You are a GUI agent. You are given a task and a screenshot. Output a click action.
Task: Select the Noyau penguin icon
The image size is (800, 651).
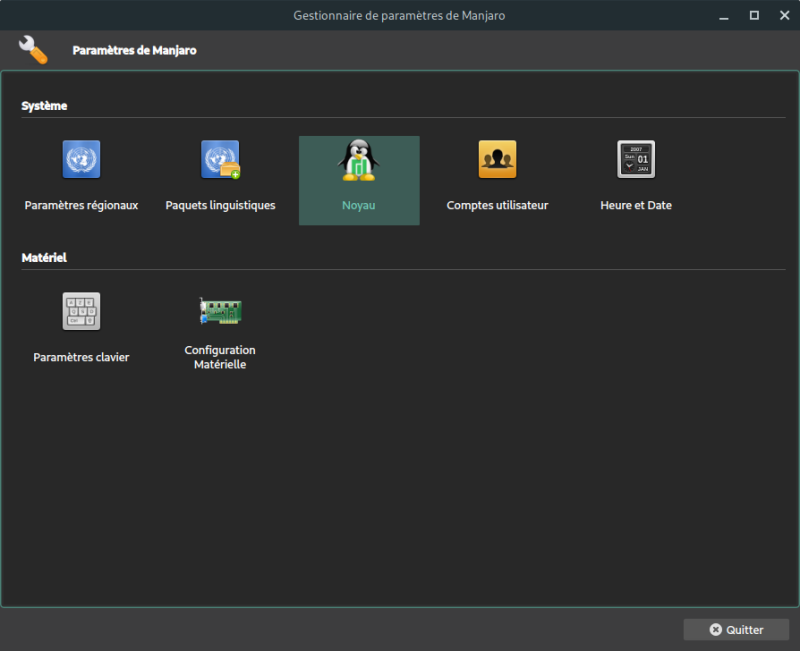[359, 160]
